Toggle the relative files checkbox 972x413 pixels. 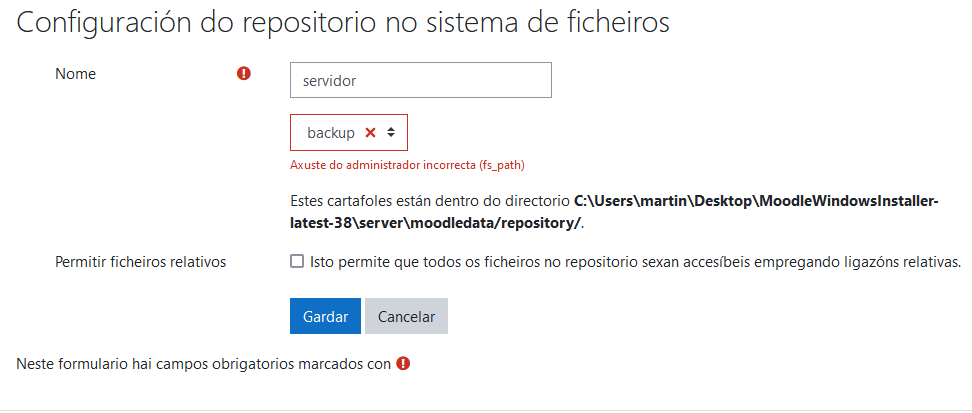point(297,262)
